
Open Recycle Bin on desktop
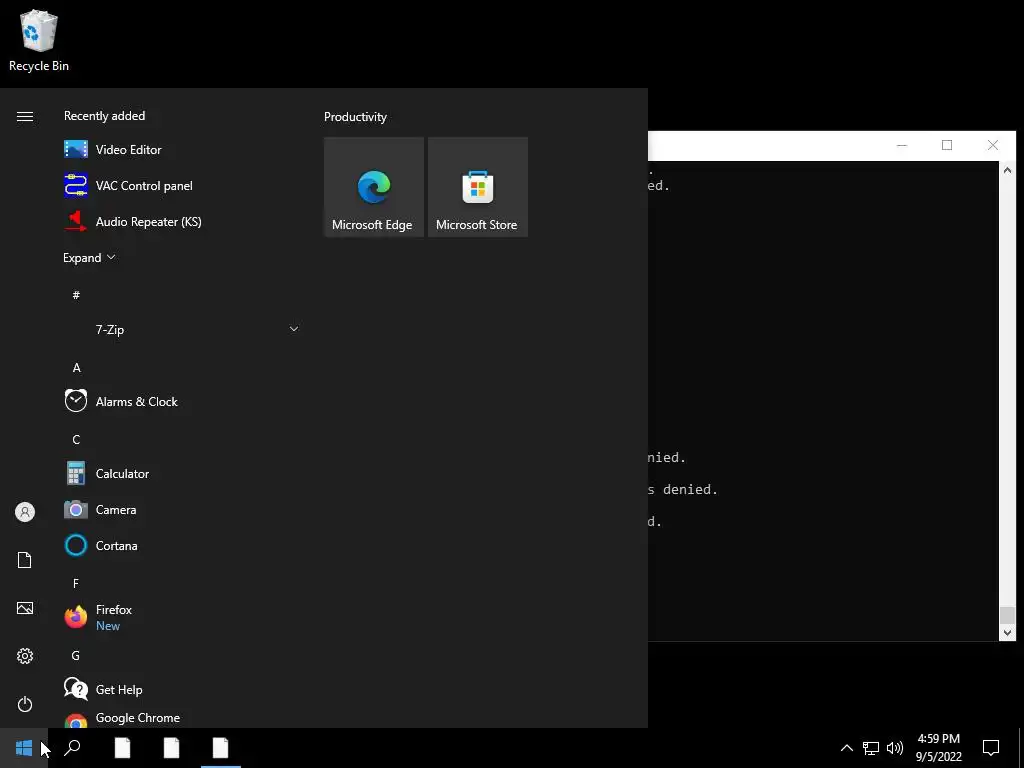(x=39, y=40)
